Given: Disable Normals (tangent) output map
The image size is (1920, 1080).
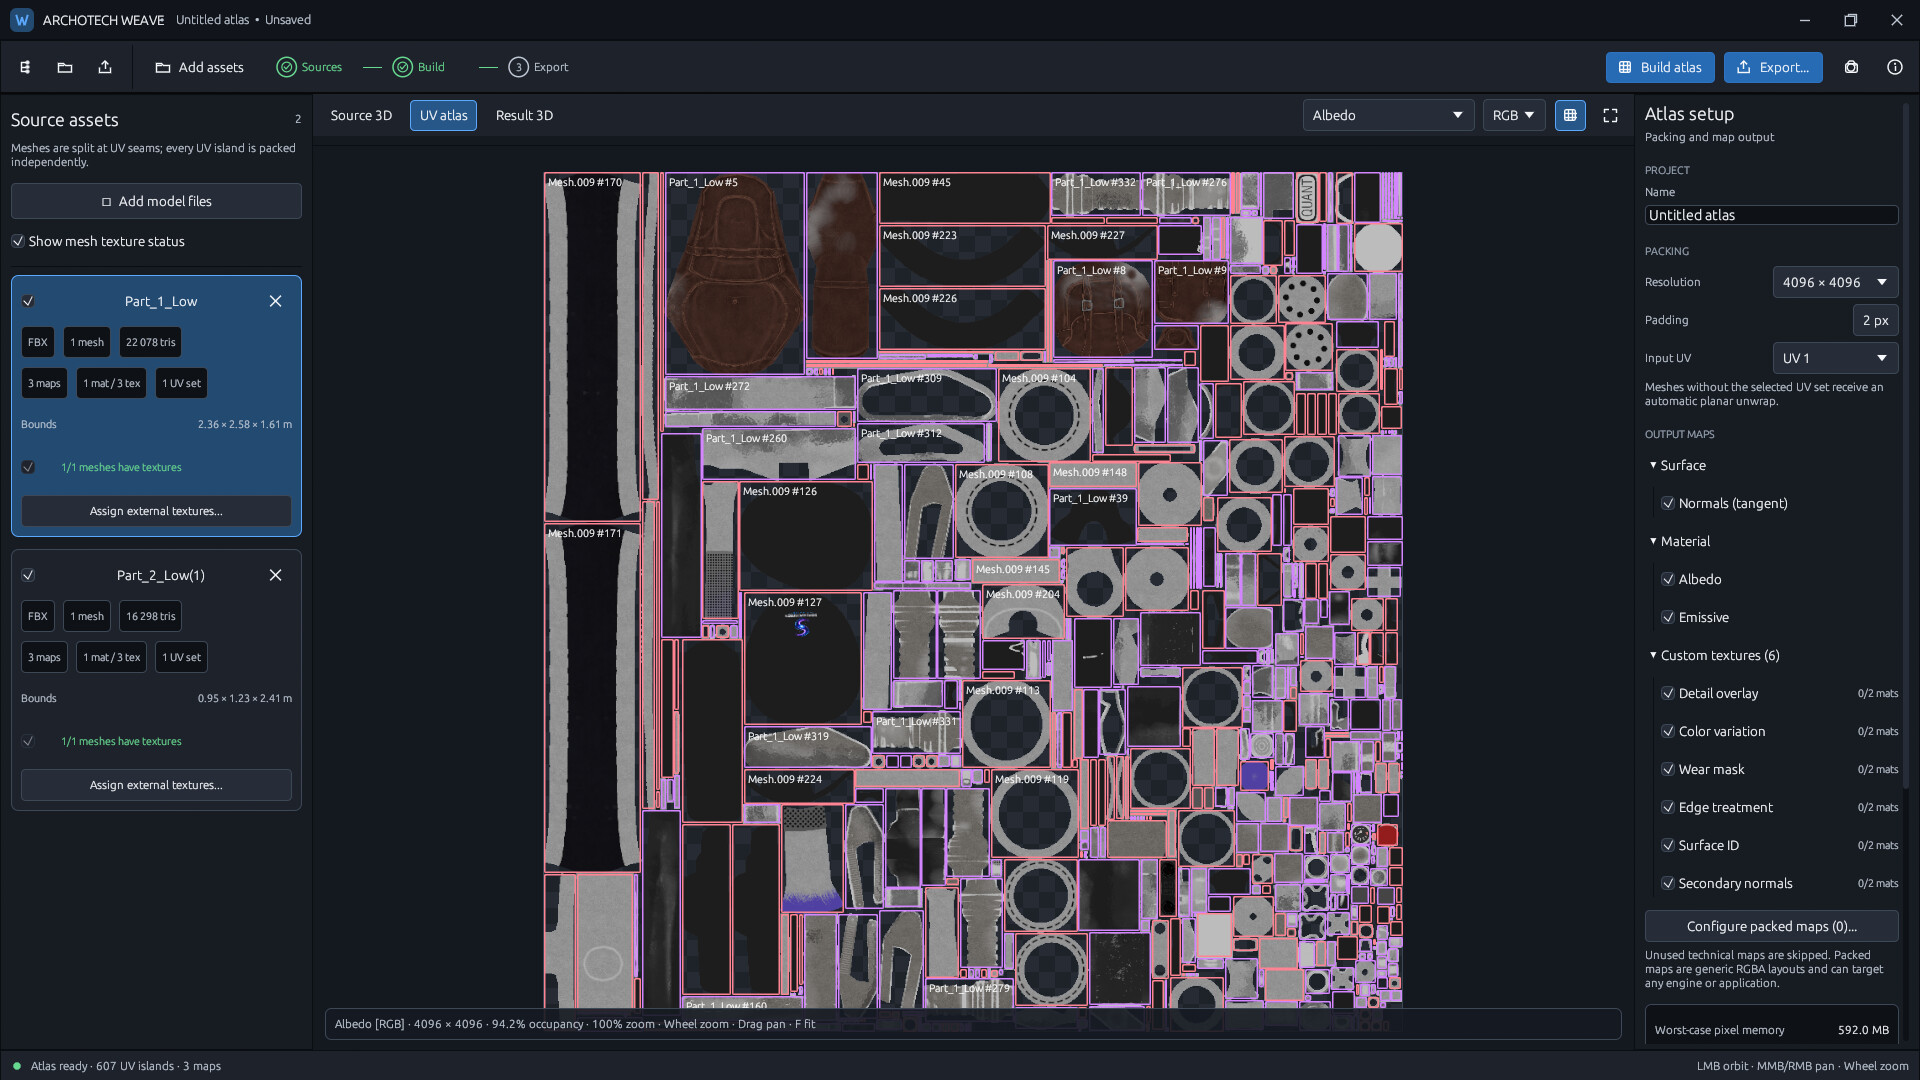Looking at the screenshot, I should point(1668,503).
